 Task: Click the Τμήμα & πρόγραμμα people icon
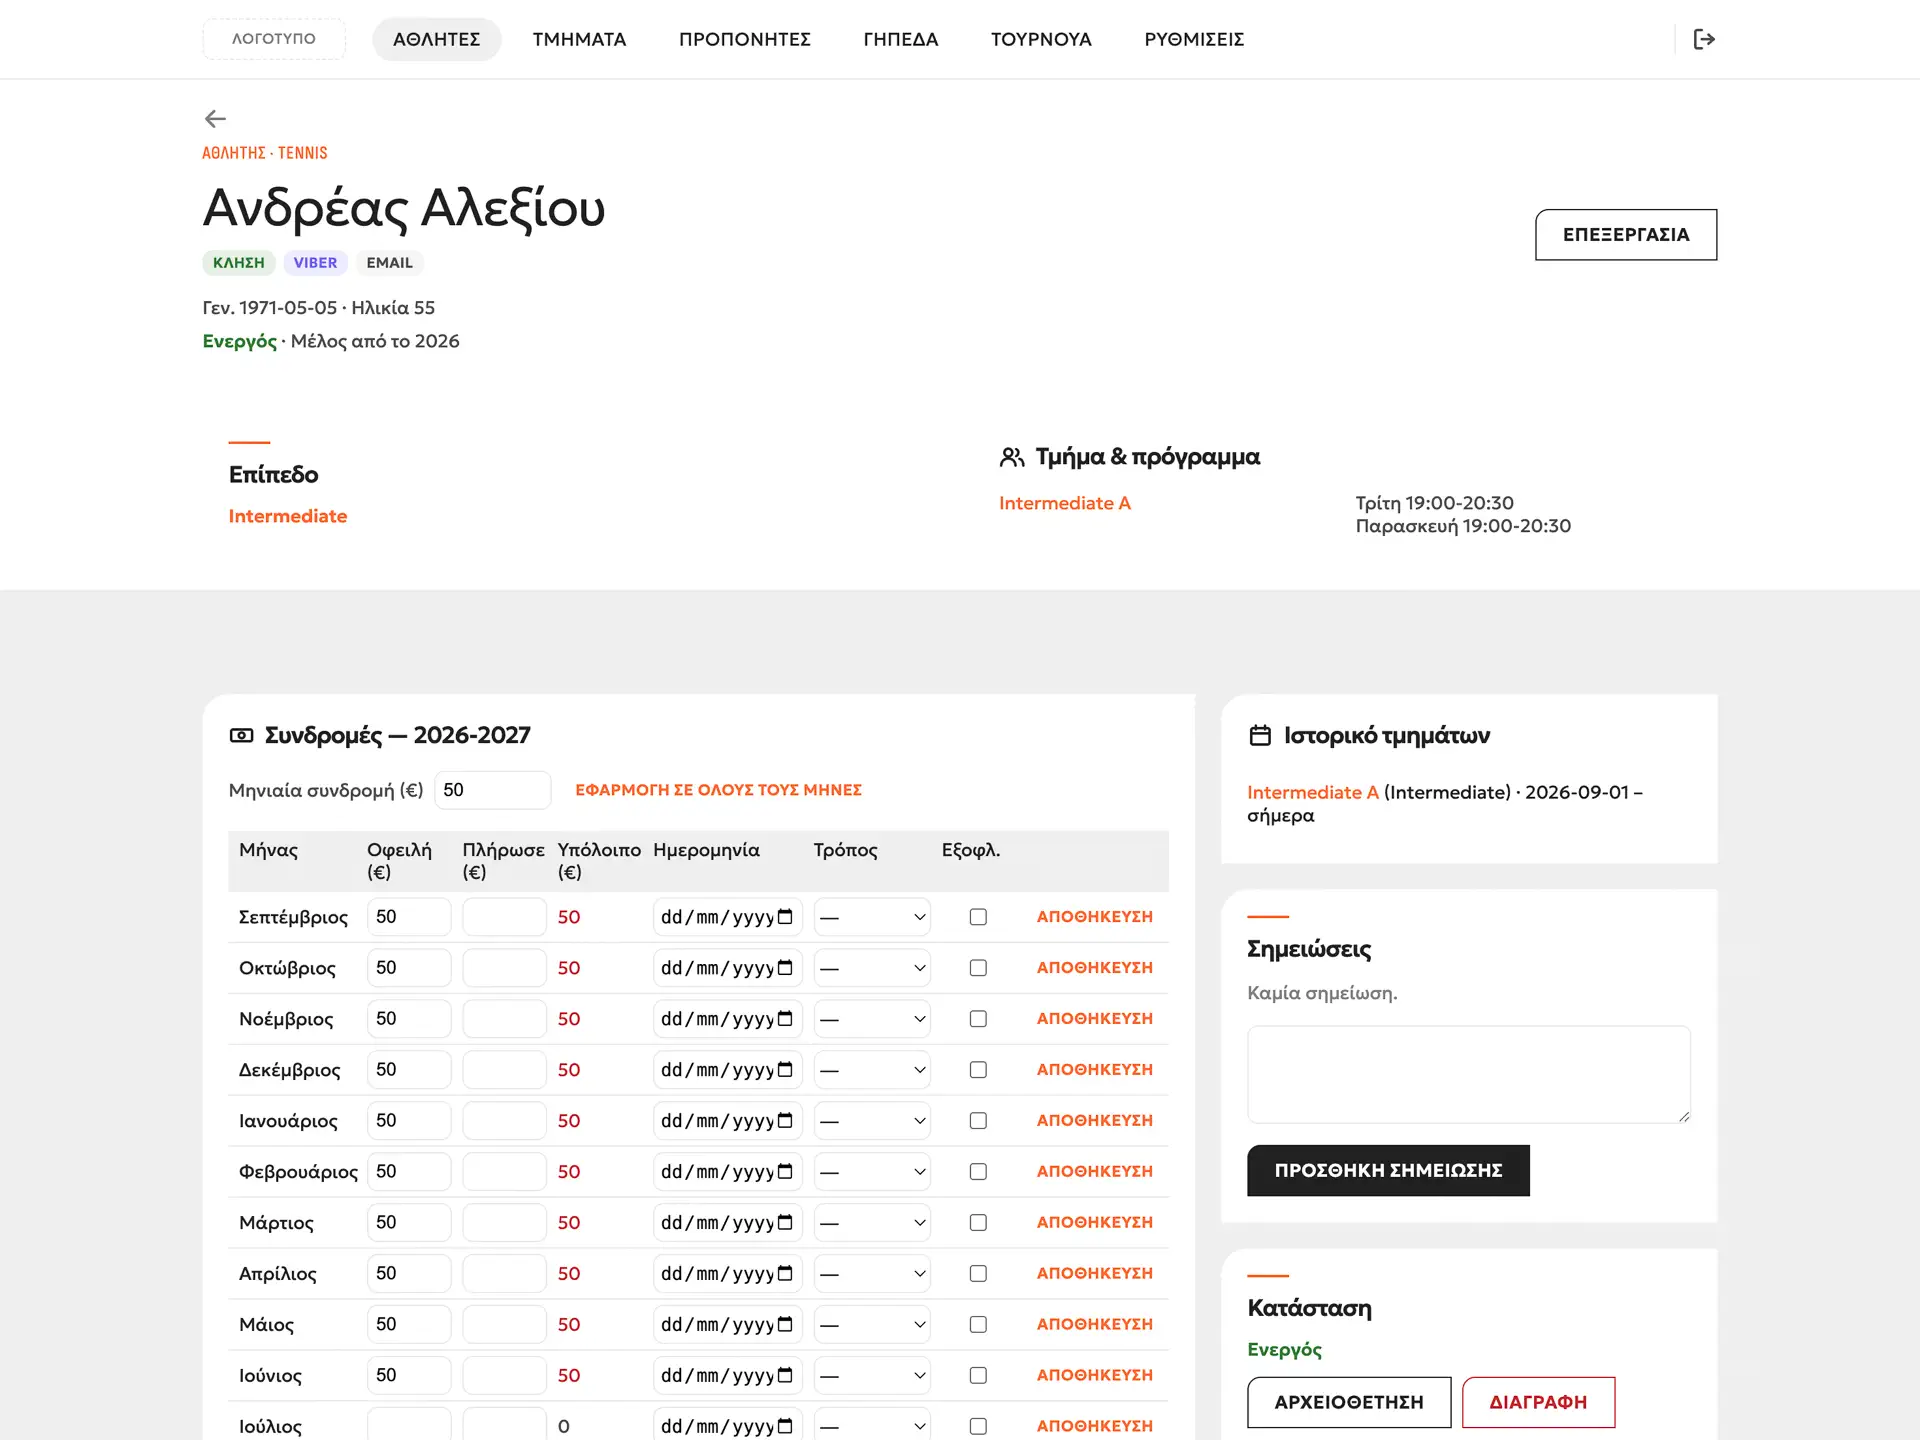tap(1012, 457)
